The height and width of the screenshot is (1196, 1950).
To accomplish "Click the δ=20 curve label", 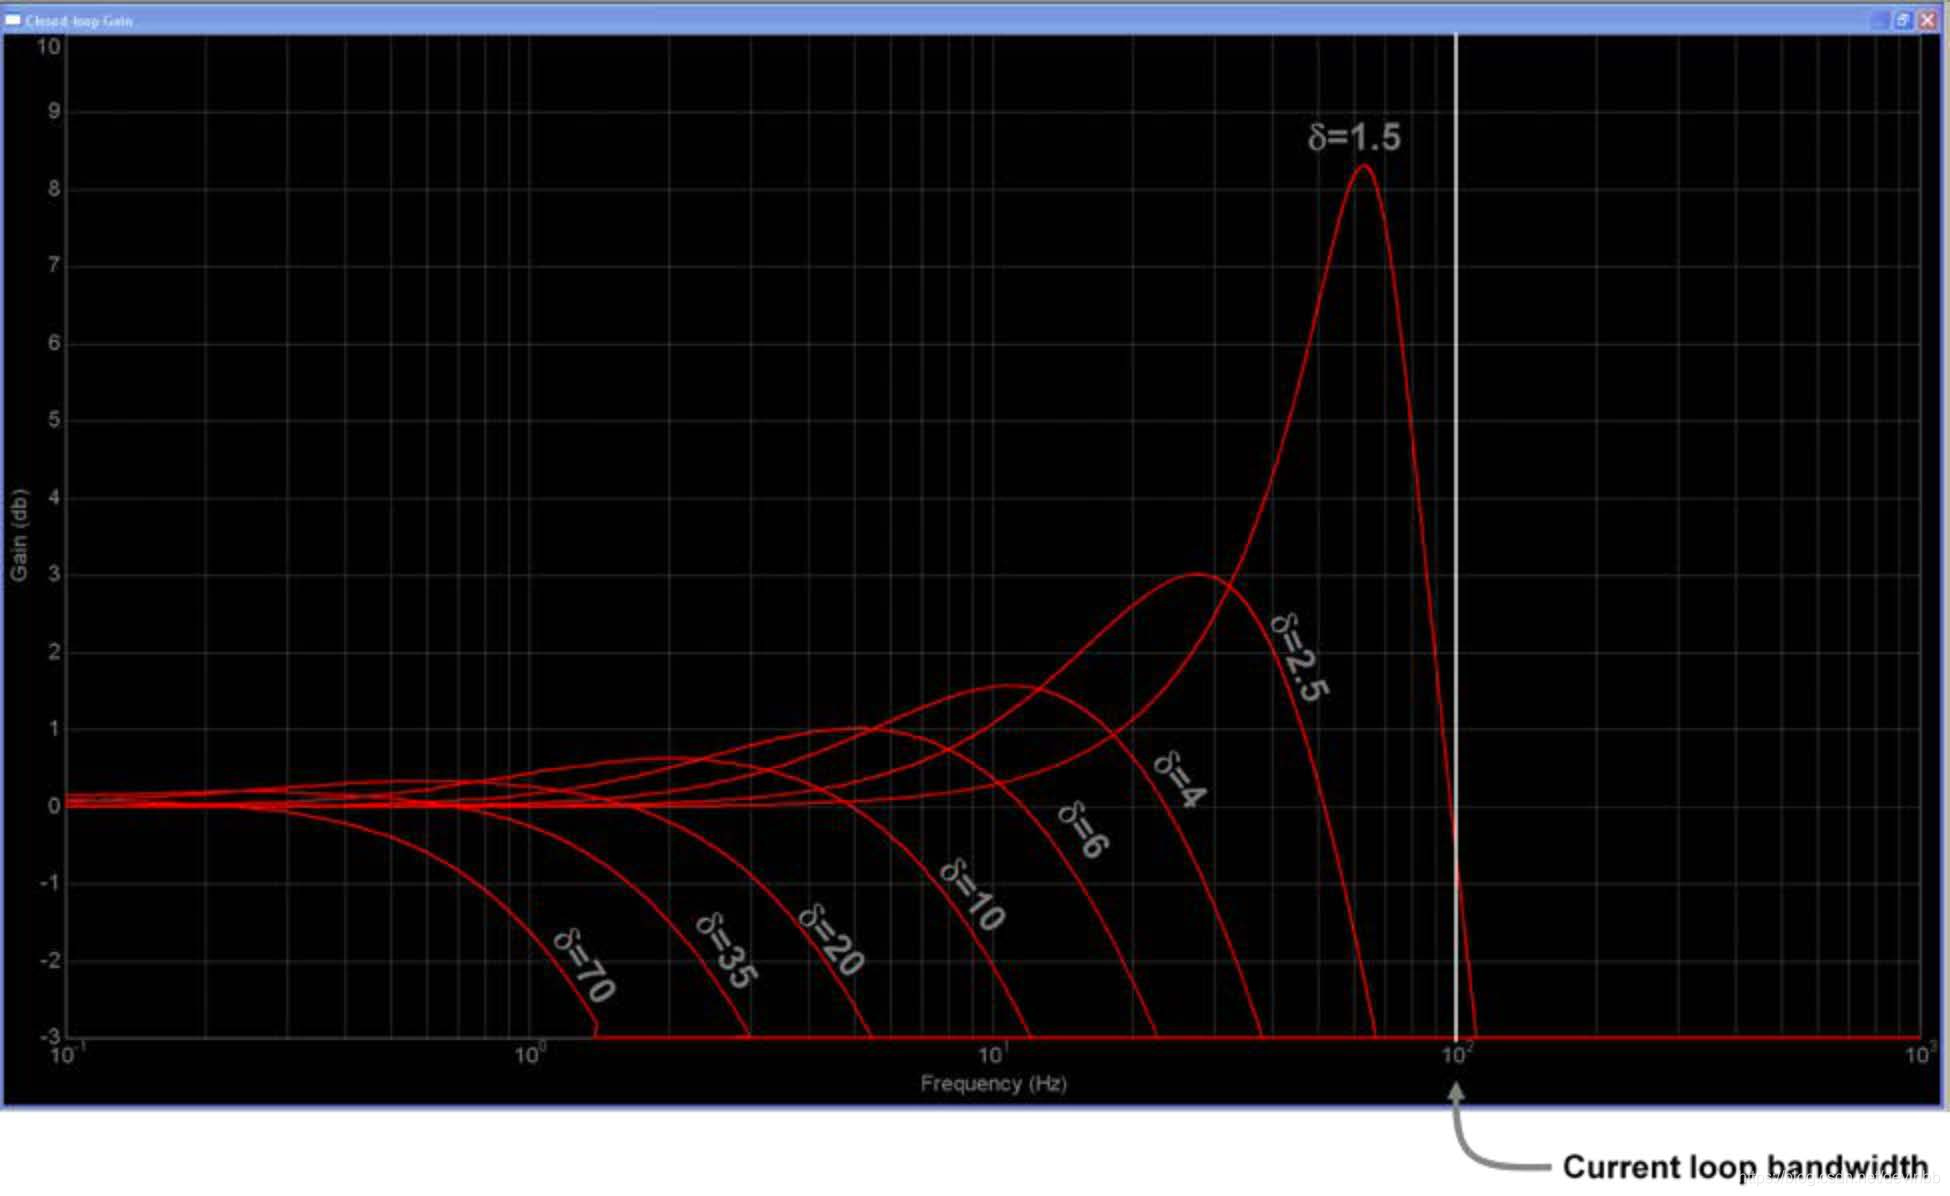I will 831,940.
